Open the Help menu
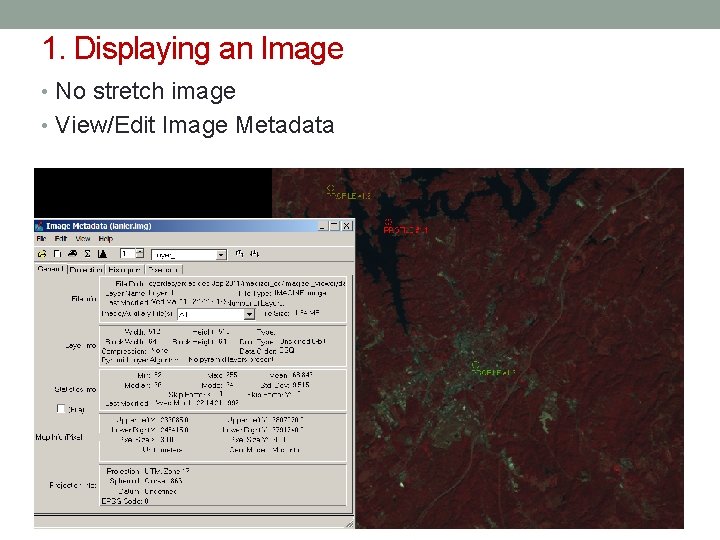This screenshot has height=540, width=720. 105,239
